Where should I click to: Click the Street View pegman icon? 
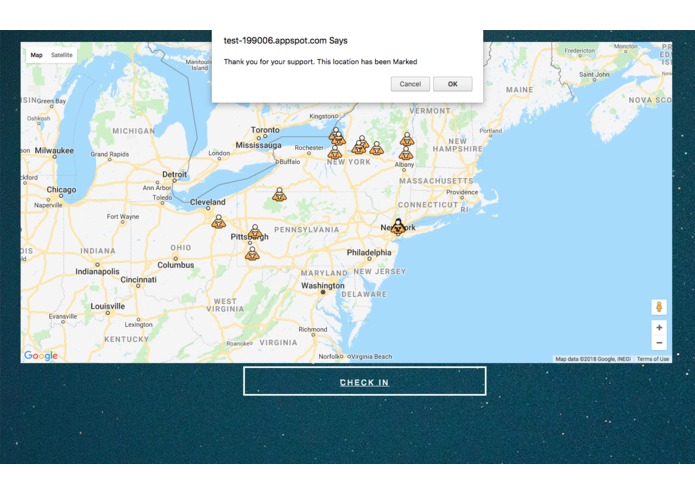[x=659, y=307]
